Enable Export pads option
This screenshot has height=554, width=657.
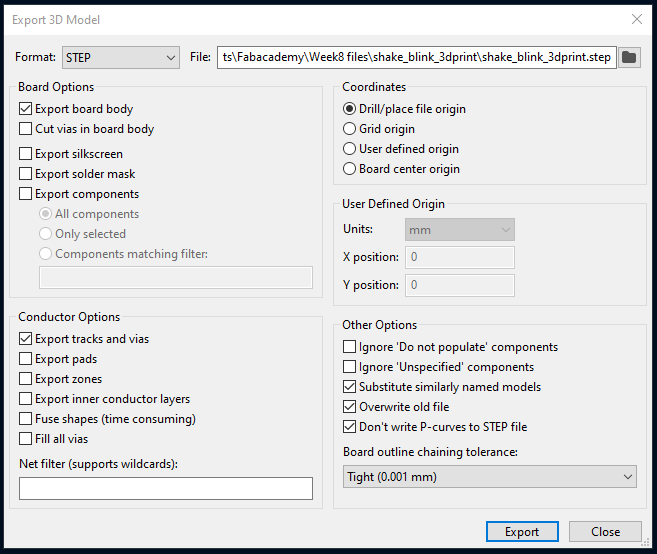pos(26,359)
